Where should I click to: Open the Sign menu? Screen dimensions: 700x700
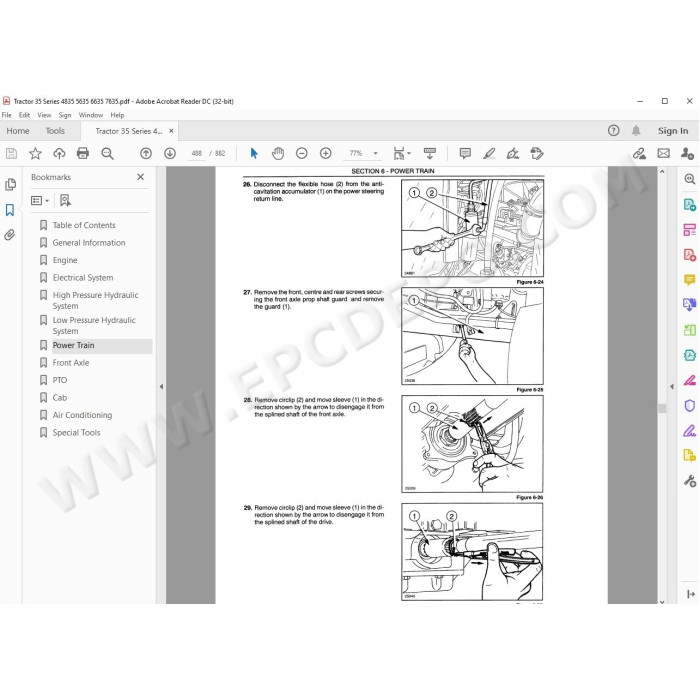65,115
